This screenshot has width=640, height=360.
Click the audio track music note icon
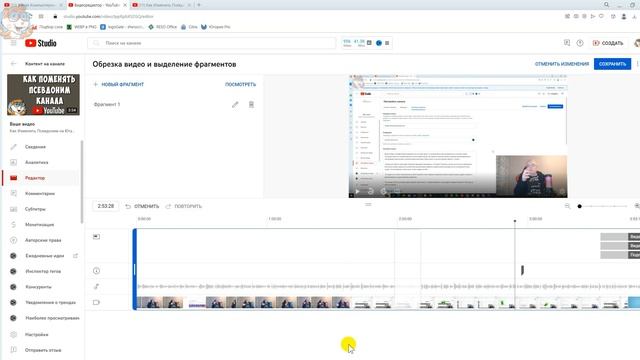(x=96, y=287)
